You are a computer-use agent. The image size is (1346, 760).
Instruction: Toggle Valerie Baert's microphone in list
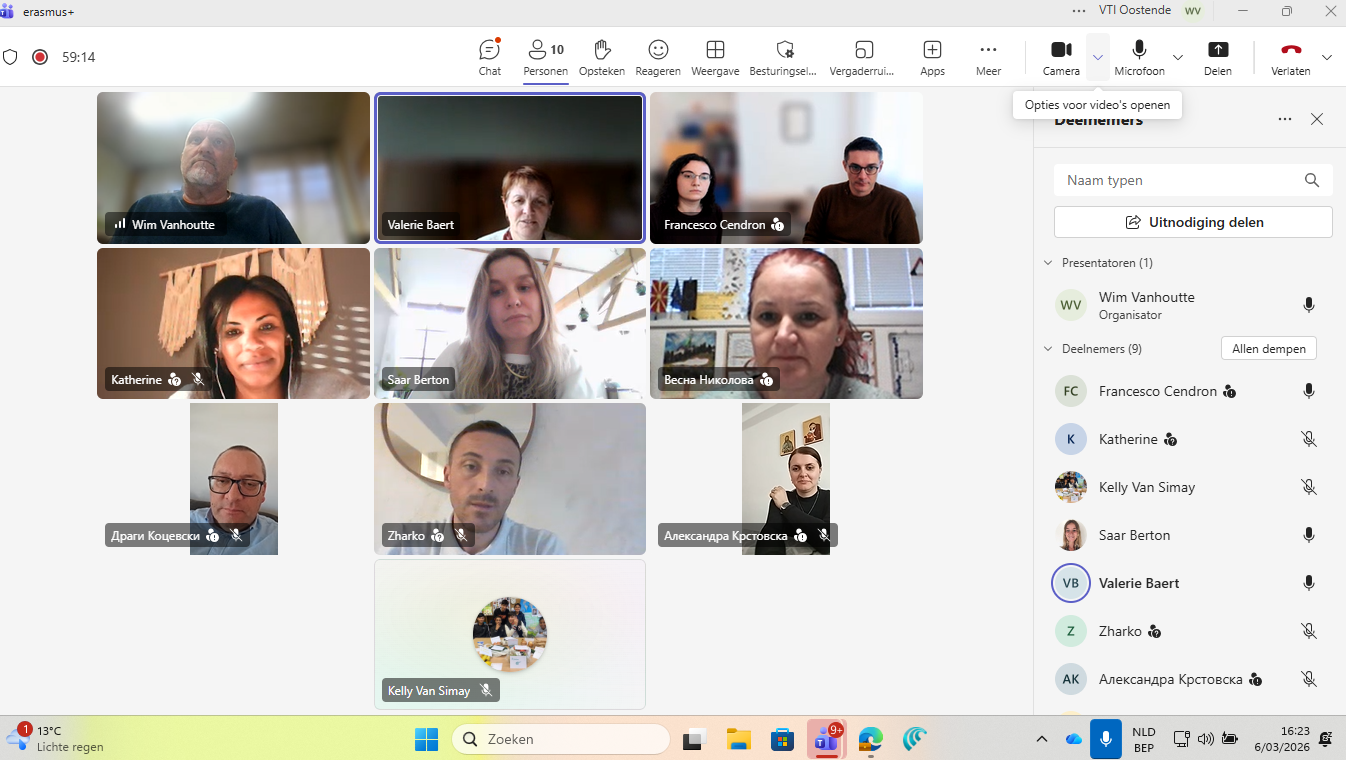[1308, 583]
